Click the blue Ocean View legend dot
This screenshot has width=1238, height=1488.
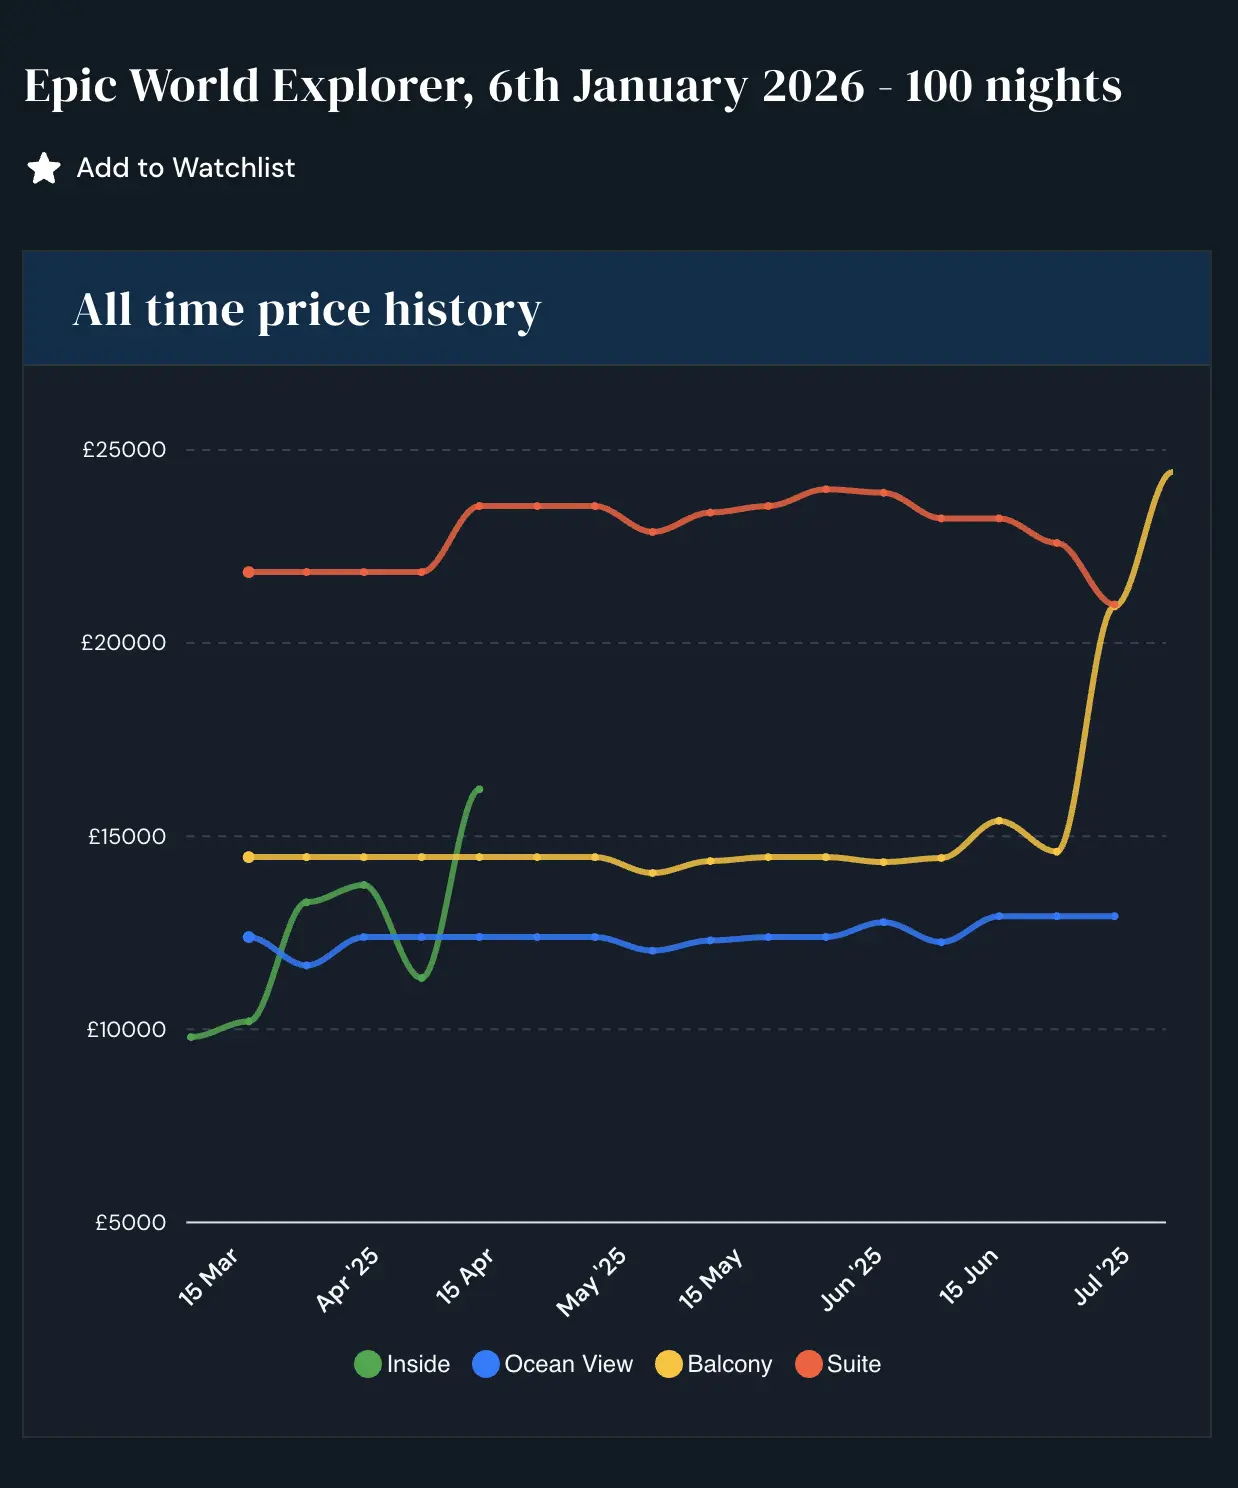coord(486,1364)
